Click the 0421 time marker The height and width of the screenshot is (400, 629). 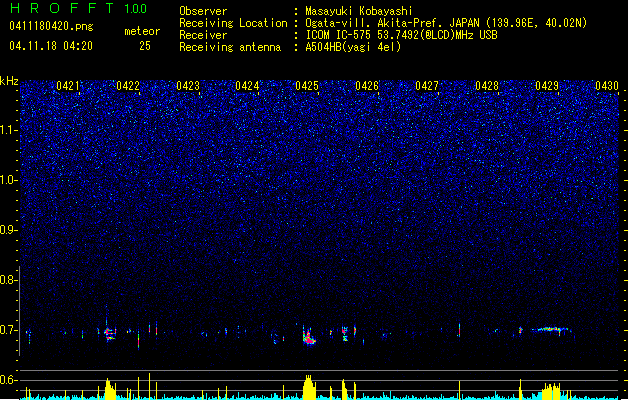click(68, 86)
